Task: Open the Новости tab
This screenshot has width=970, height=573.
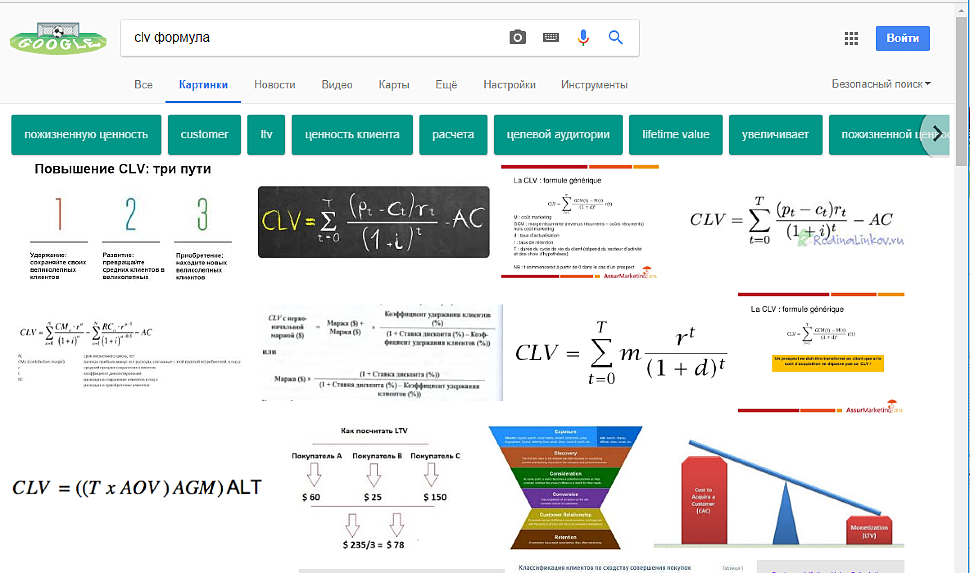Action: 275,85
